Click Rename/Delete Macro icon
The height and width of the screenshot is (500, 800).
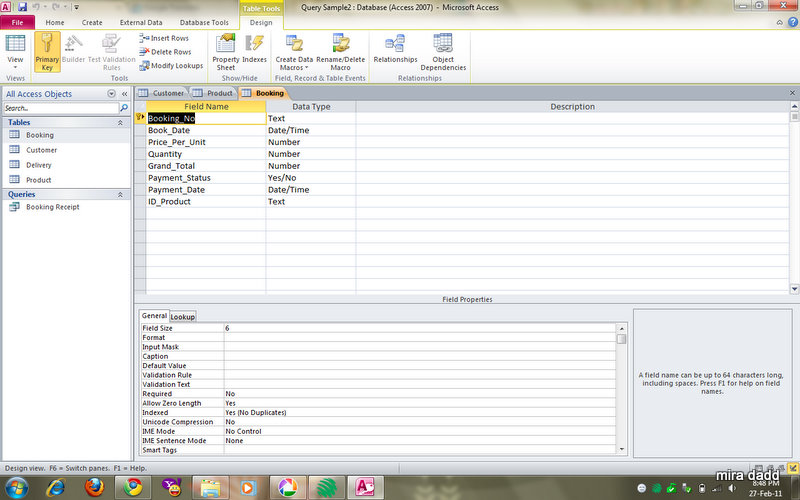point(340,52)
